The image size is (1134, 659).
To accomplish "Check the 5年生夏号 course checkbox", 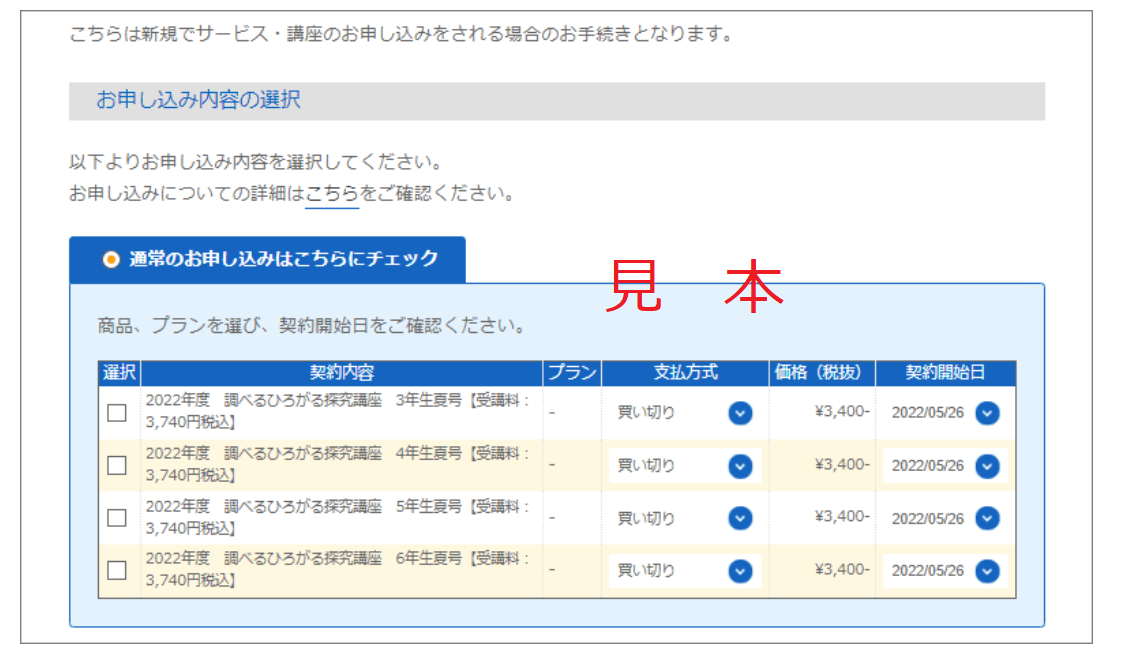I will 116,518.
